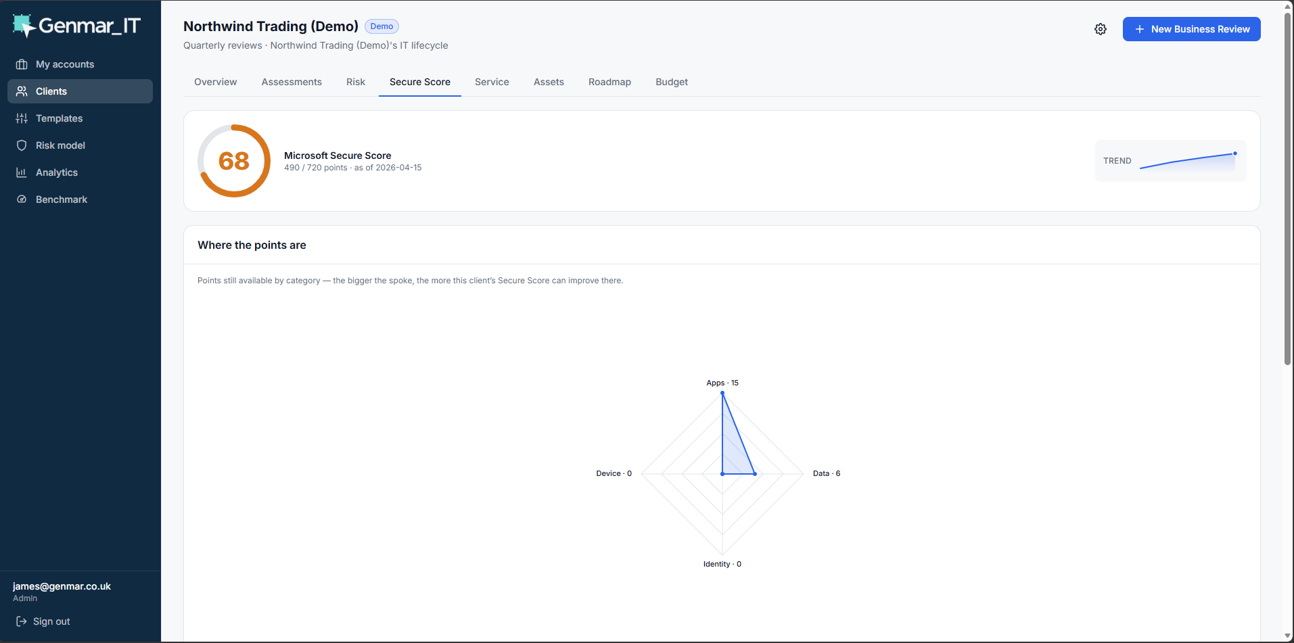The image size is (1294, 643).
Task: Switch to the Assets tab
Action: (548, 82)
